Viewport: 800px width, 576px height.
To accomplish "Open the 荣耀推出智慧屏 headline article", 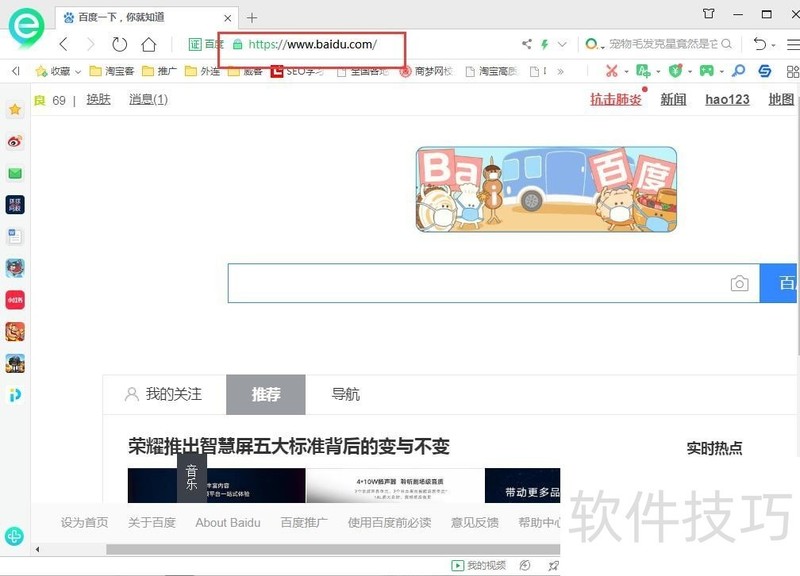I will coord(289,446).
